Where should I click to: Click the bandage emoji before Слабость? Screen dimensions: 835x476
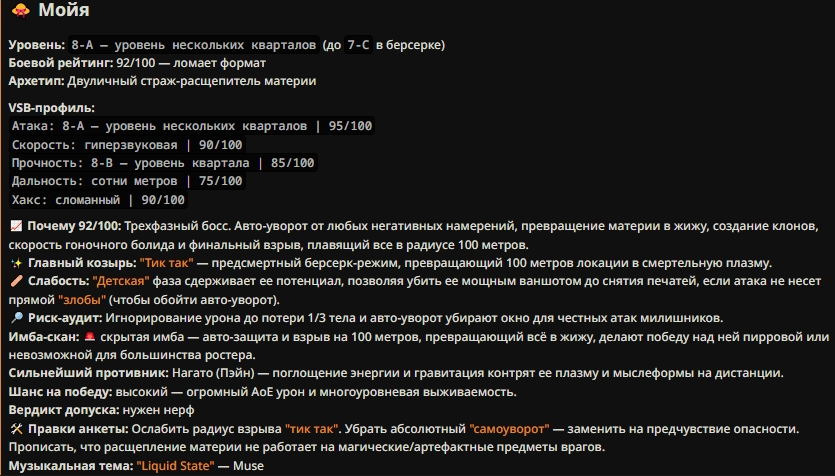pos(17,281)
